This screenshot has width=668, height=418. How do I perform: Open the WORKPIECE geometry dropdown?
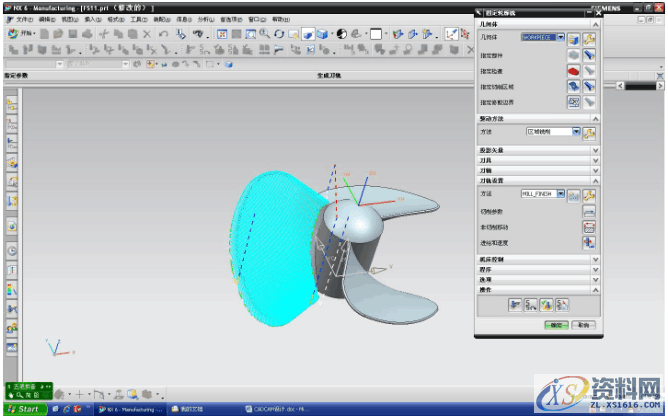(561, 38)
